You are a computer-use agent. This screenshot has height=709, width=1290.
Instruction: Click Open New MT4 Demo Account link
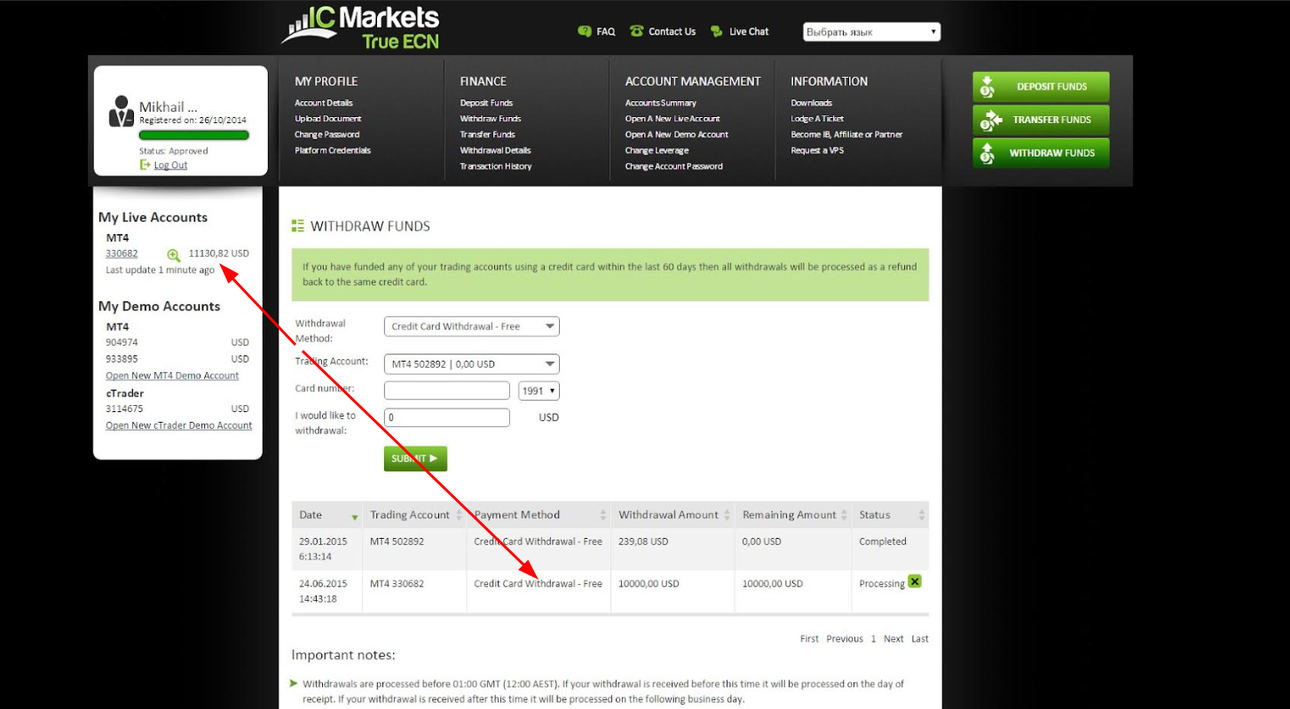click(x=172, y=376)
